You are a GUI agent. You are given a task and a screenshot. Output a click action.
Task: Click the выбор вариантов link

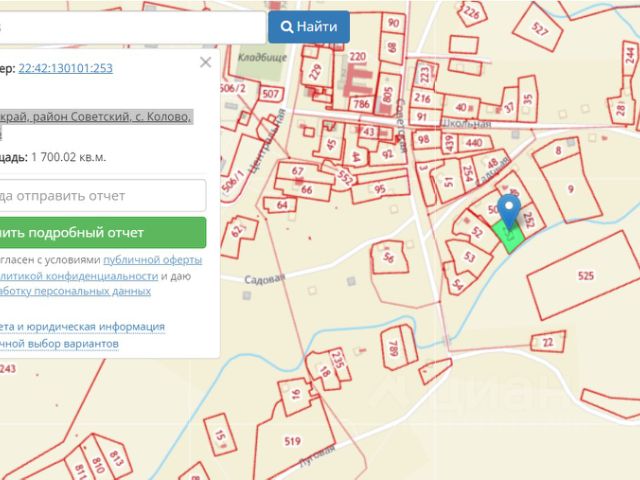click(60, 343)
